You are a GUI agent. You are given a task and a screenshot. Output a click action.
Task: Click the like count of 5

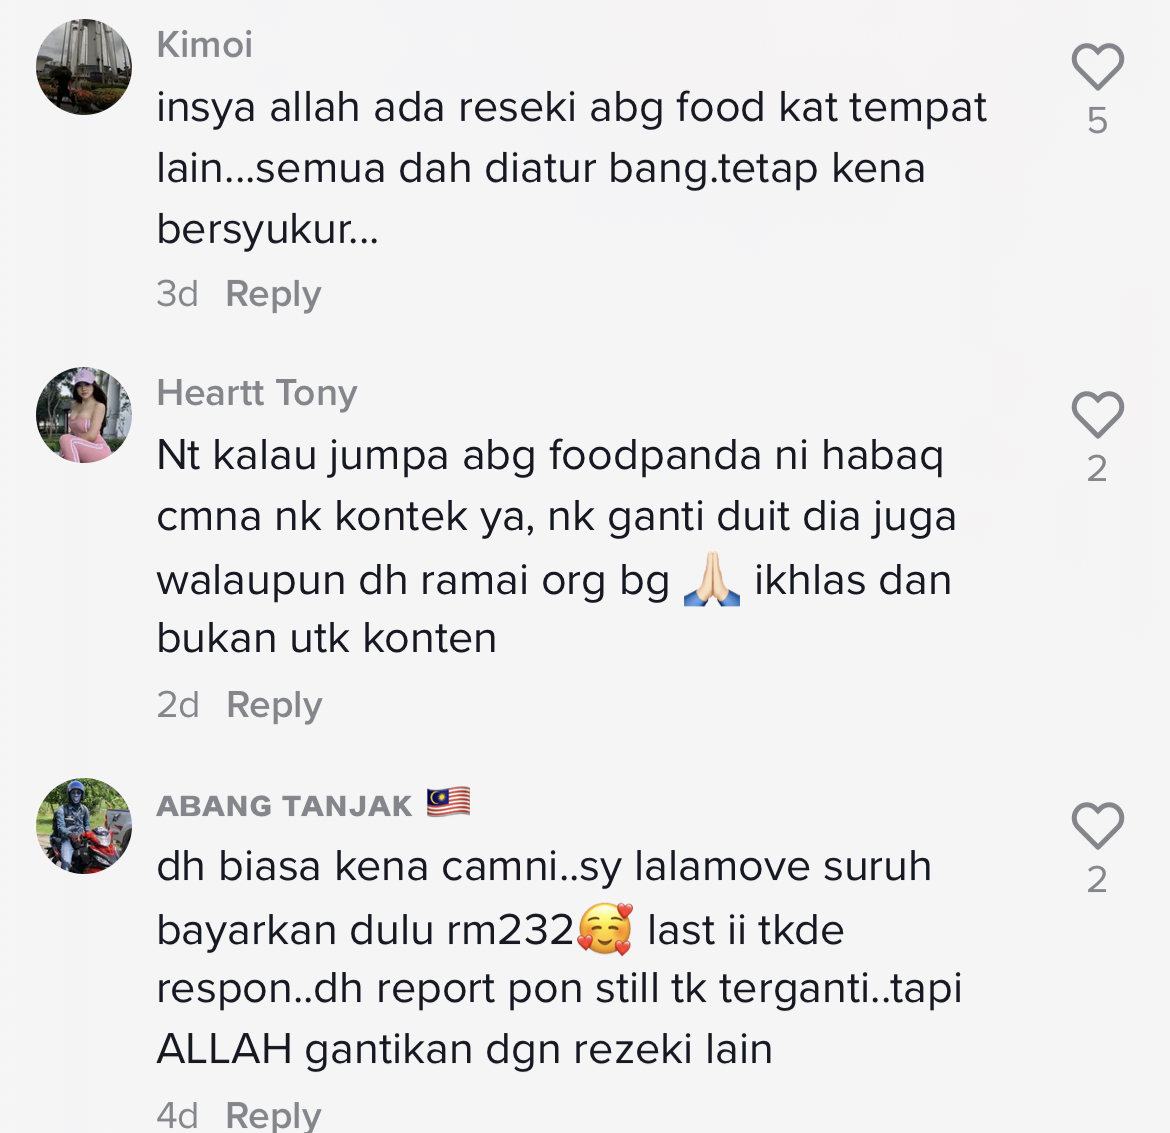1097,120
